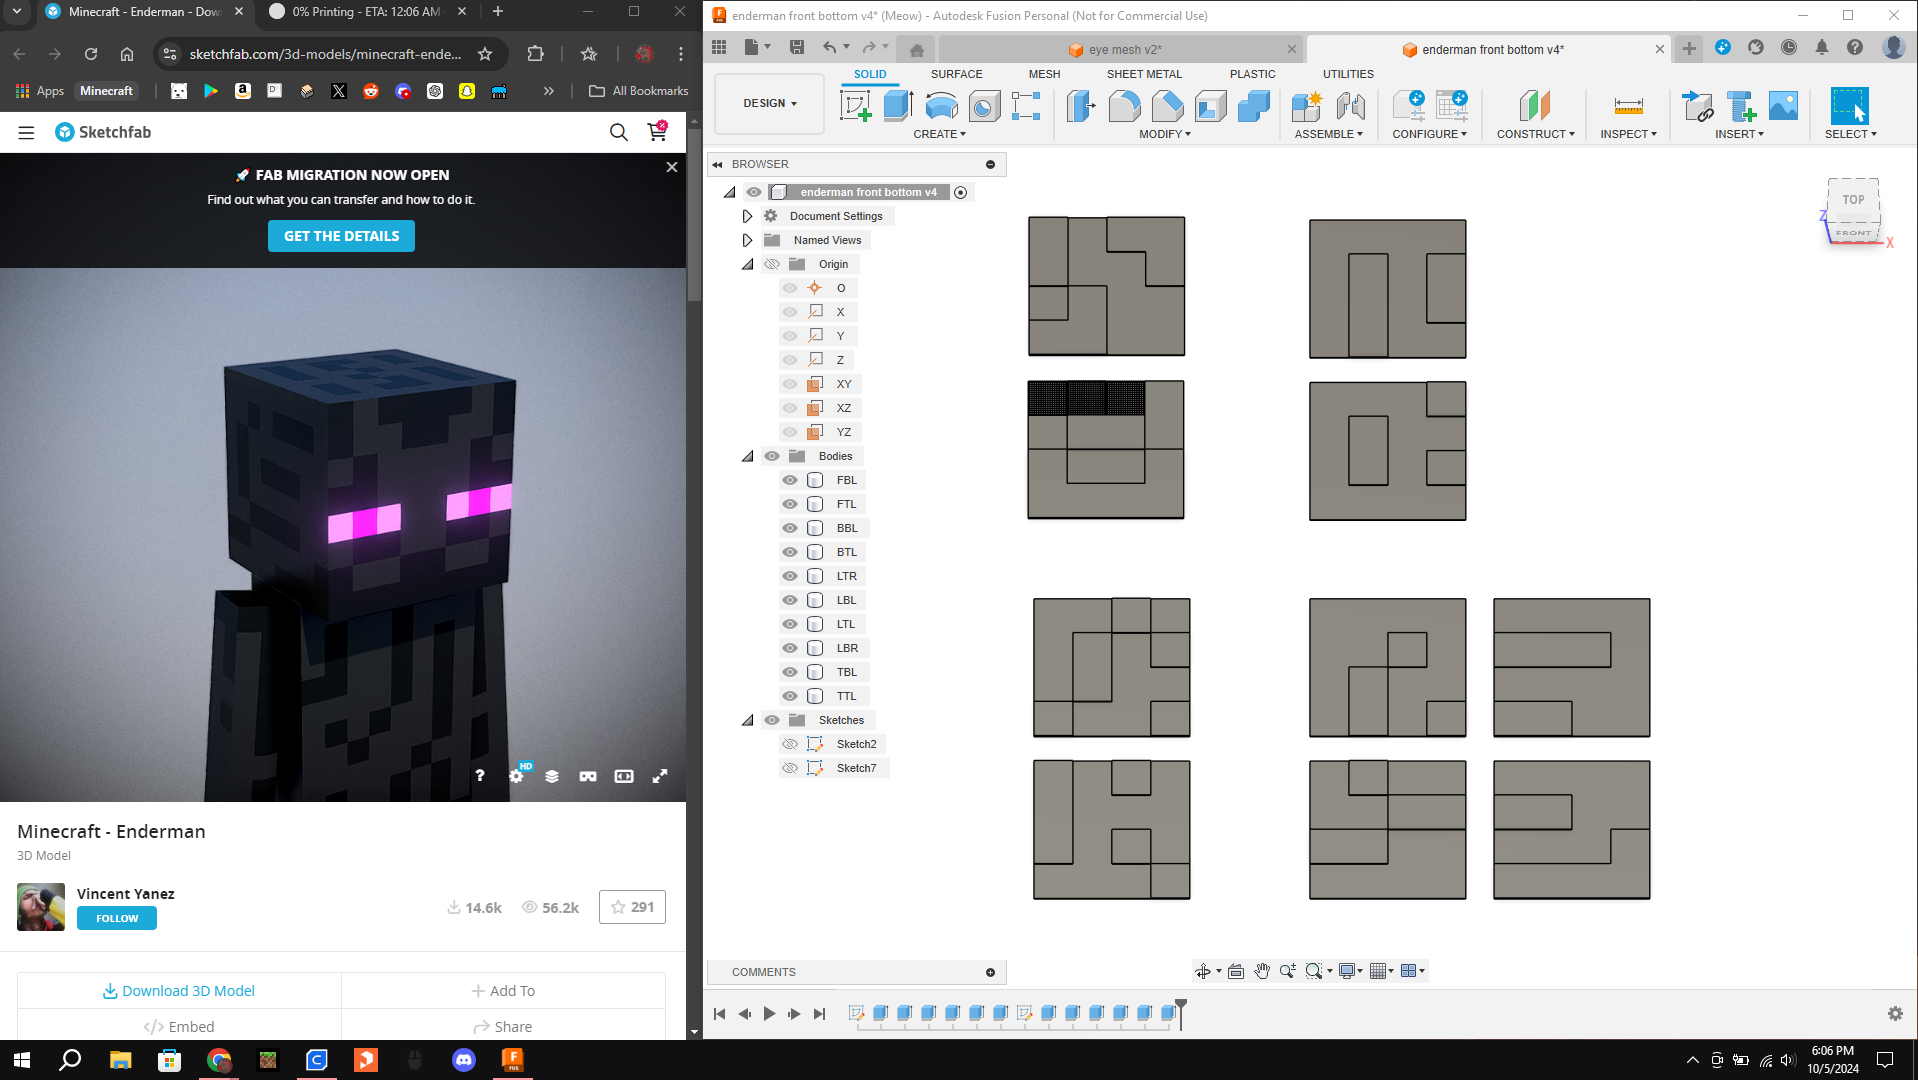Open the UTILITIES tab

(x=1348, y=74)
